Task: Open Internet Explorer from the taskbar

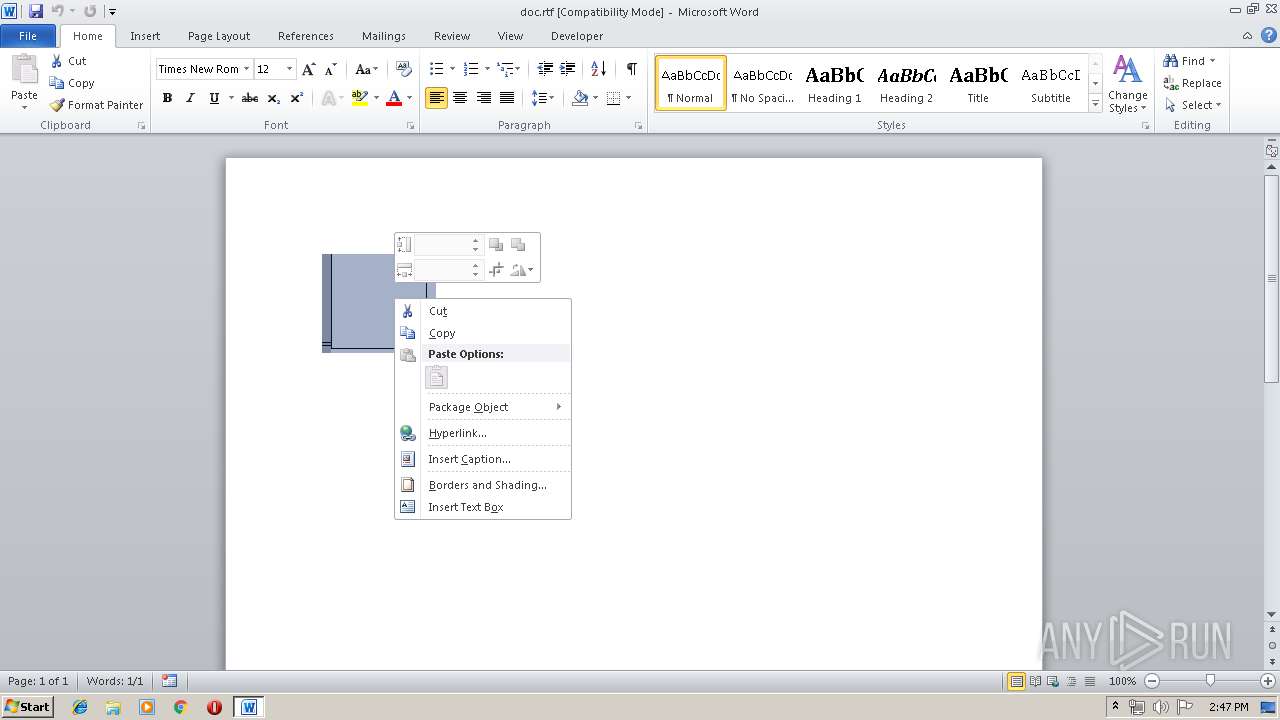Action: point(80,707)
